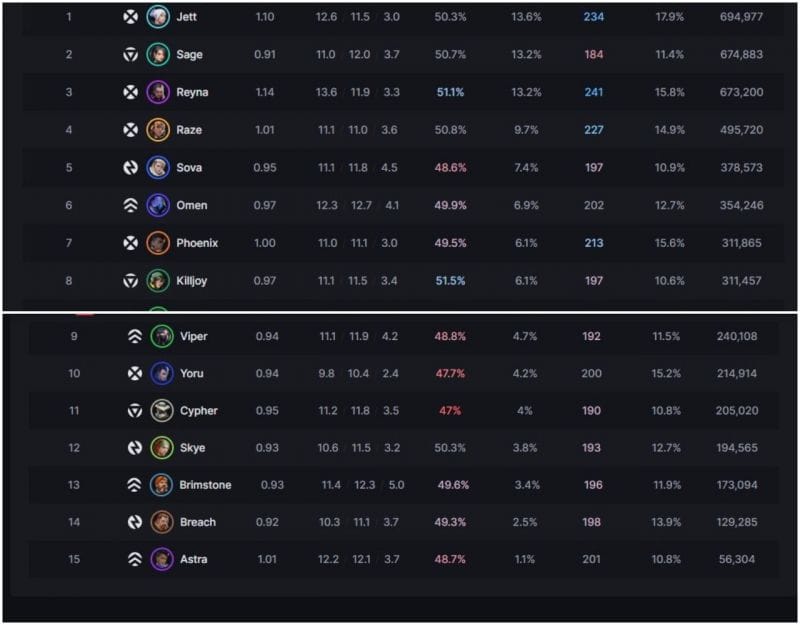Click Viper's agent portrait icon

coord(162,337)
